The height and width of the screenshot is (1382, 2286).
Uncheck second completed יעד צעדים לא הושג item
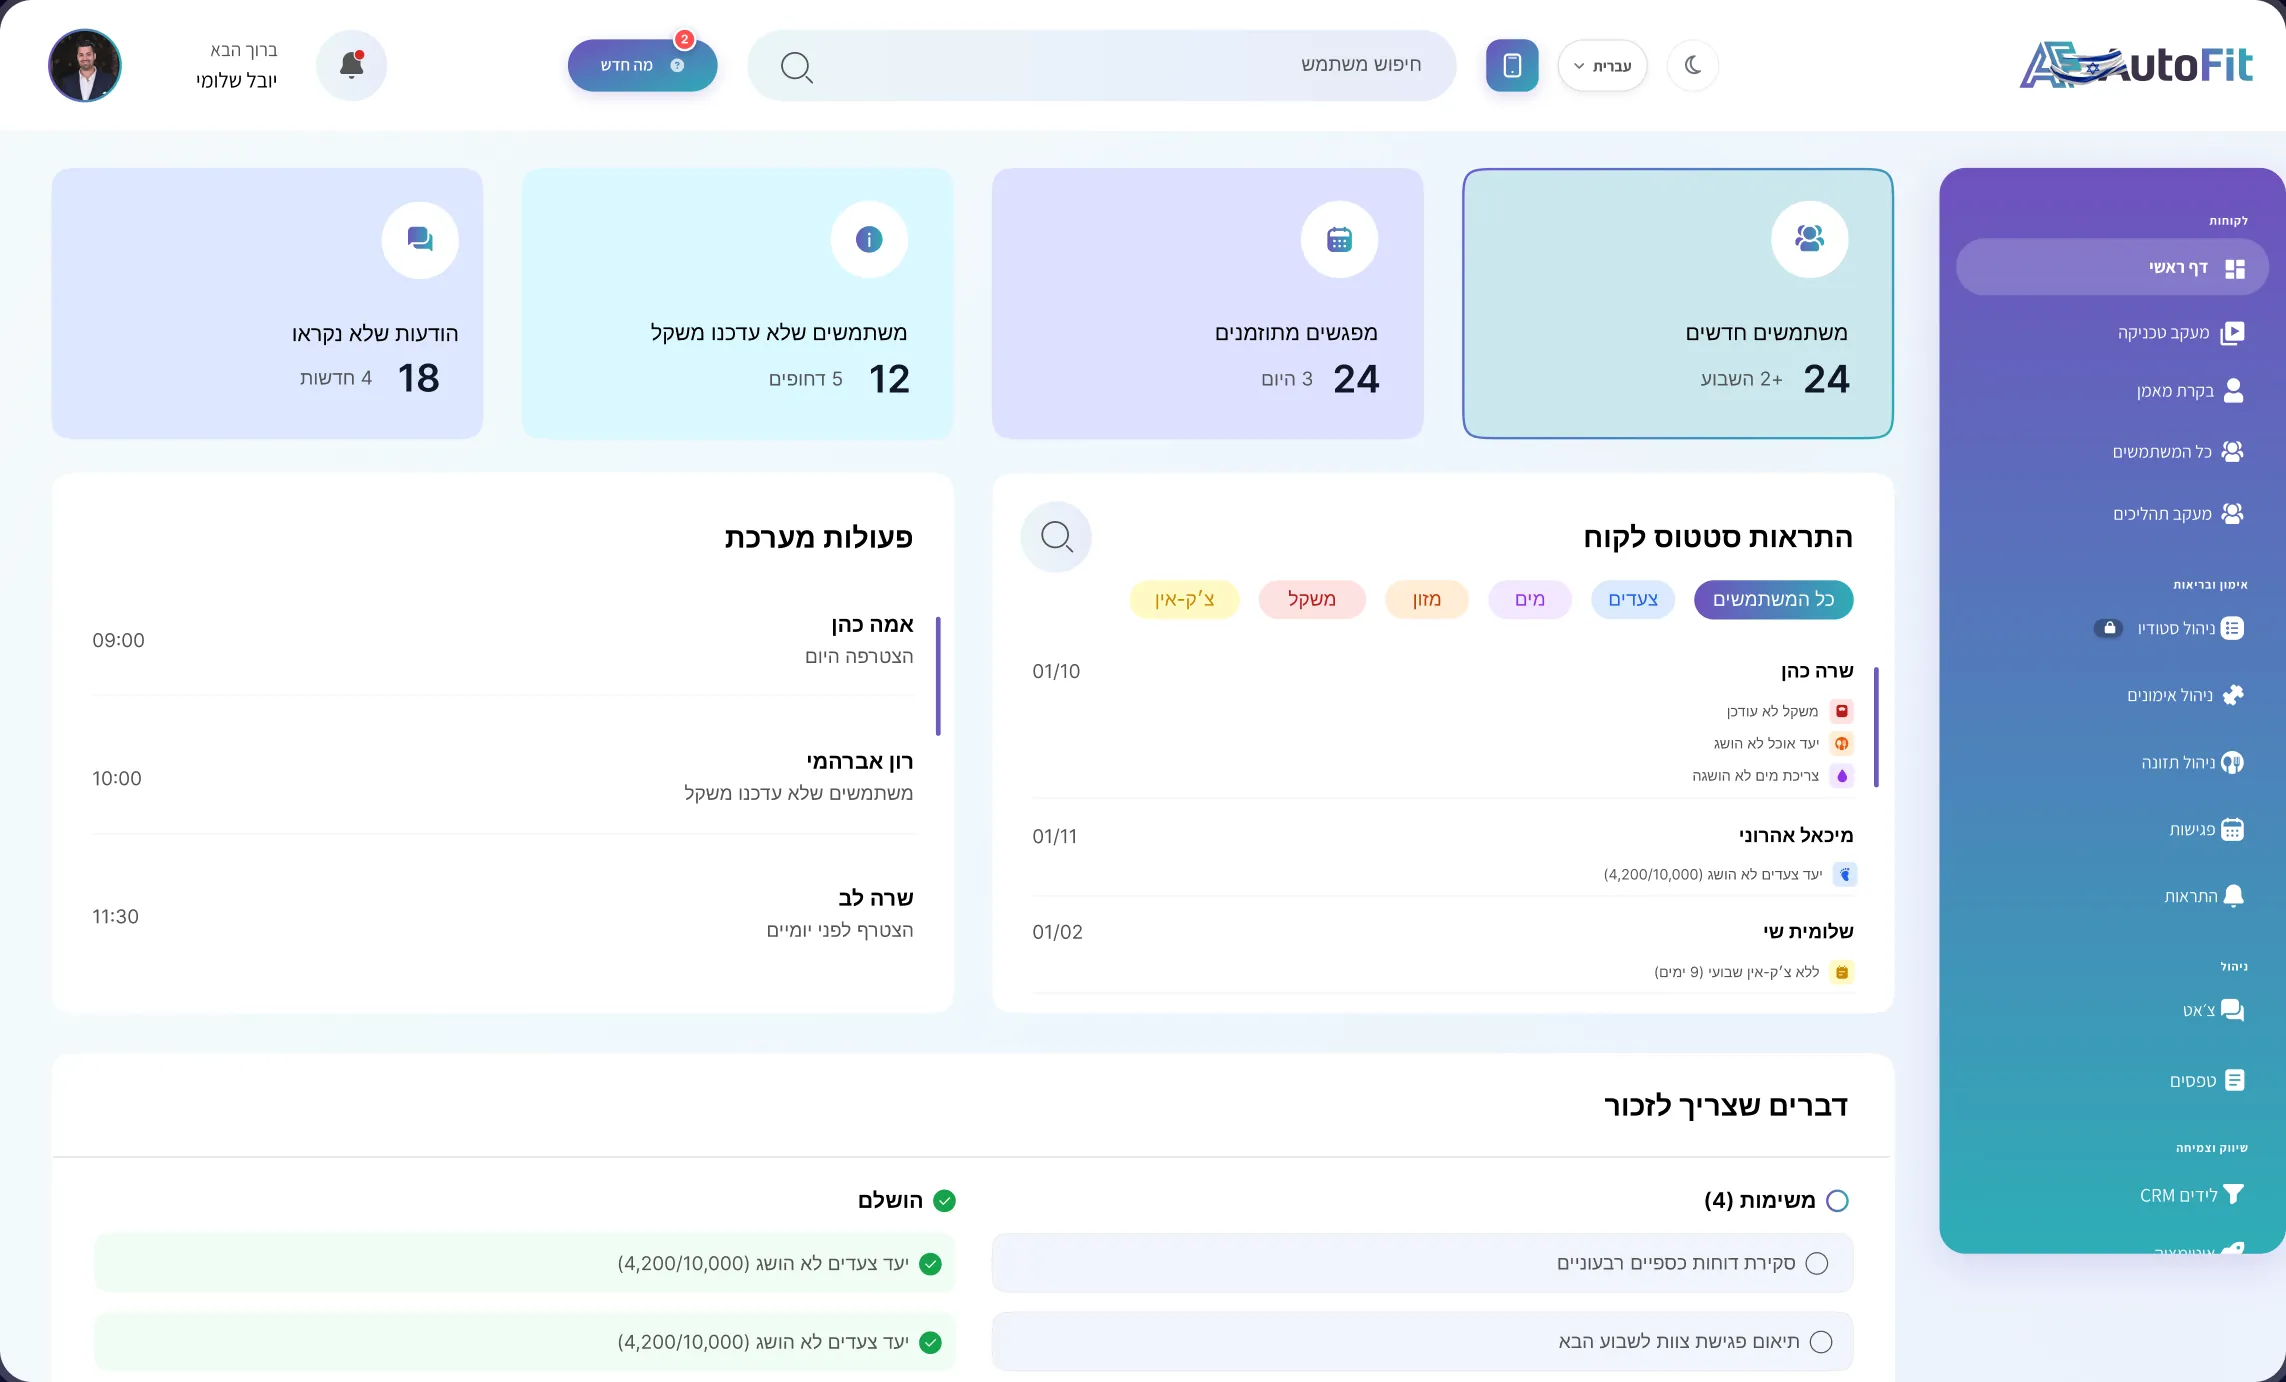click(x=931, y=1342)
